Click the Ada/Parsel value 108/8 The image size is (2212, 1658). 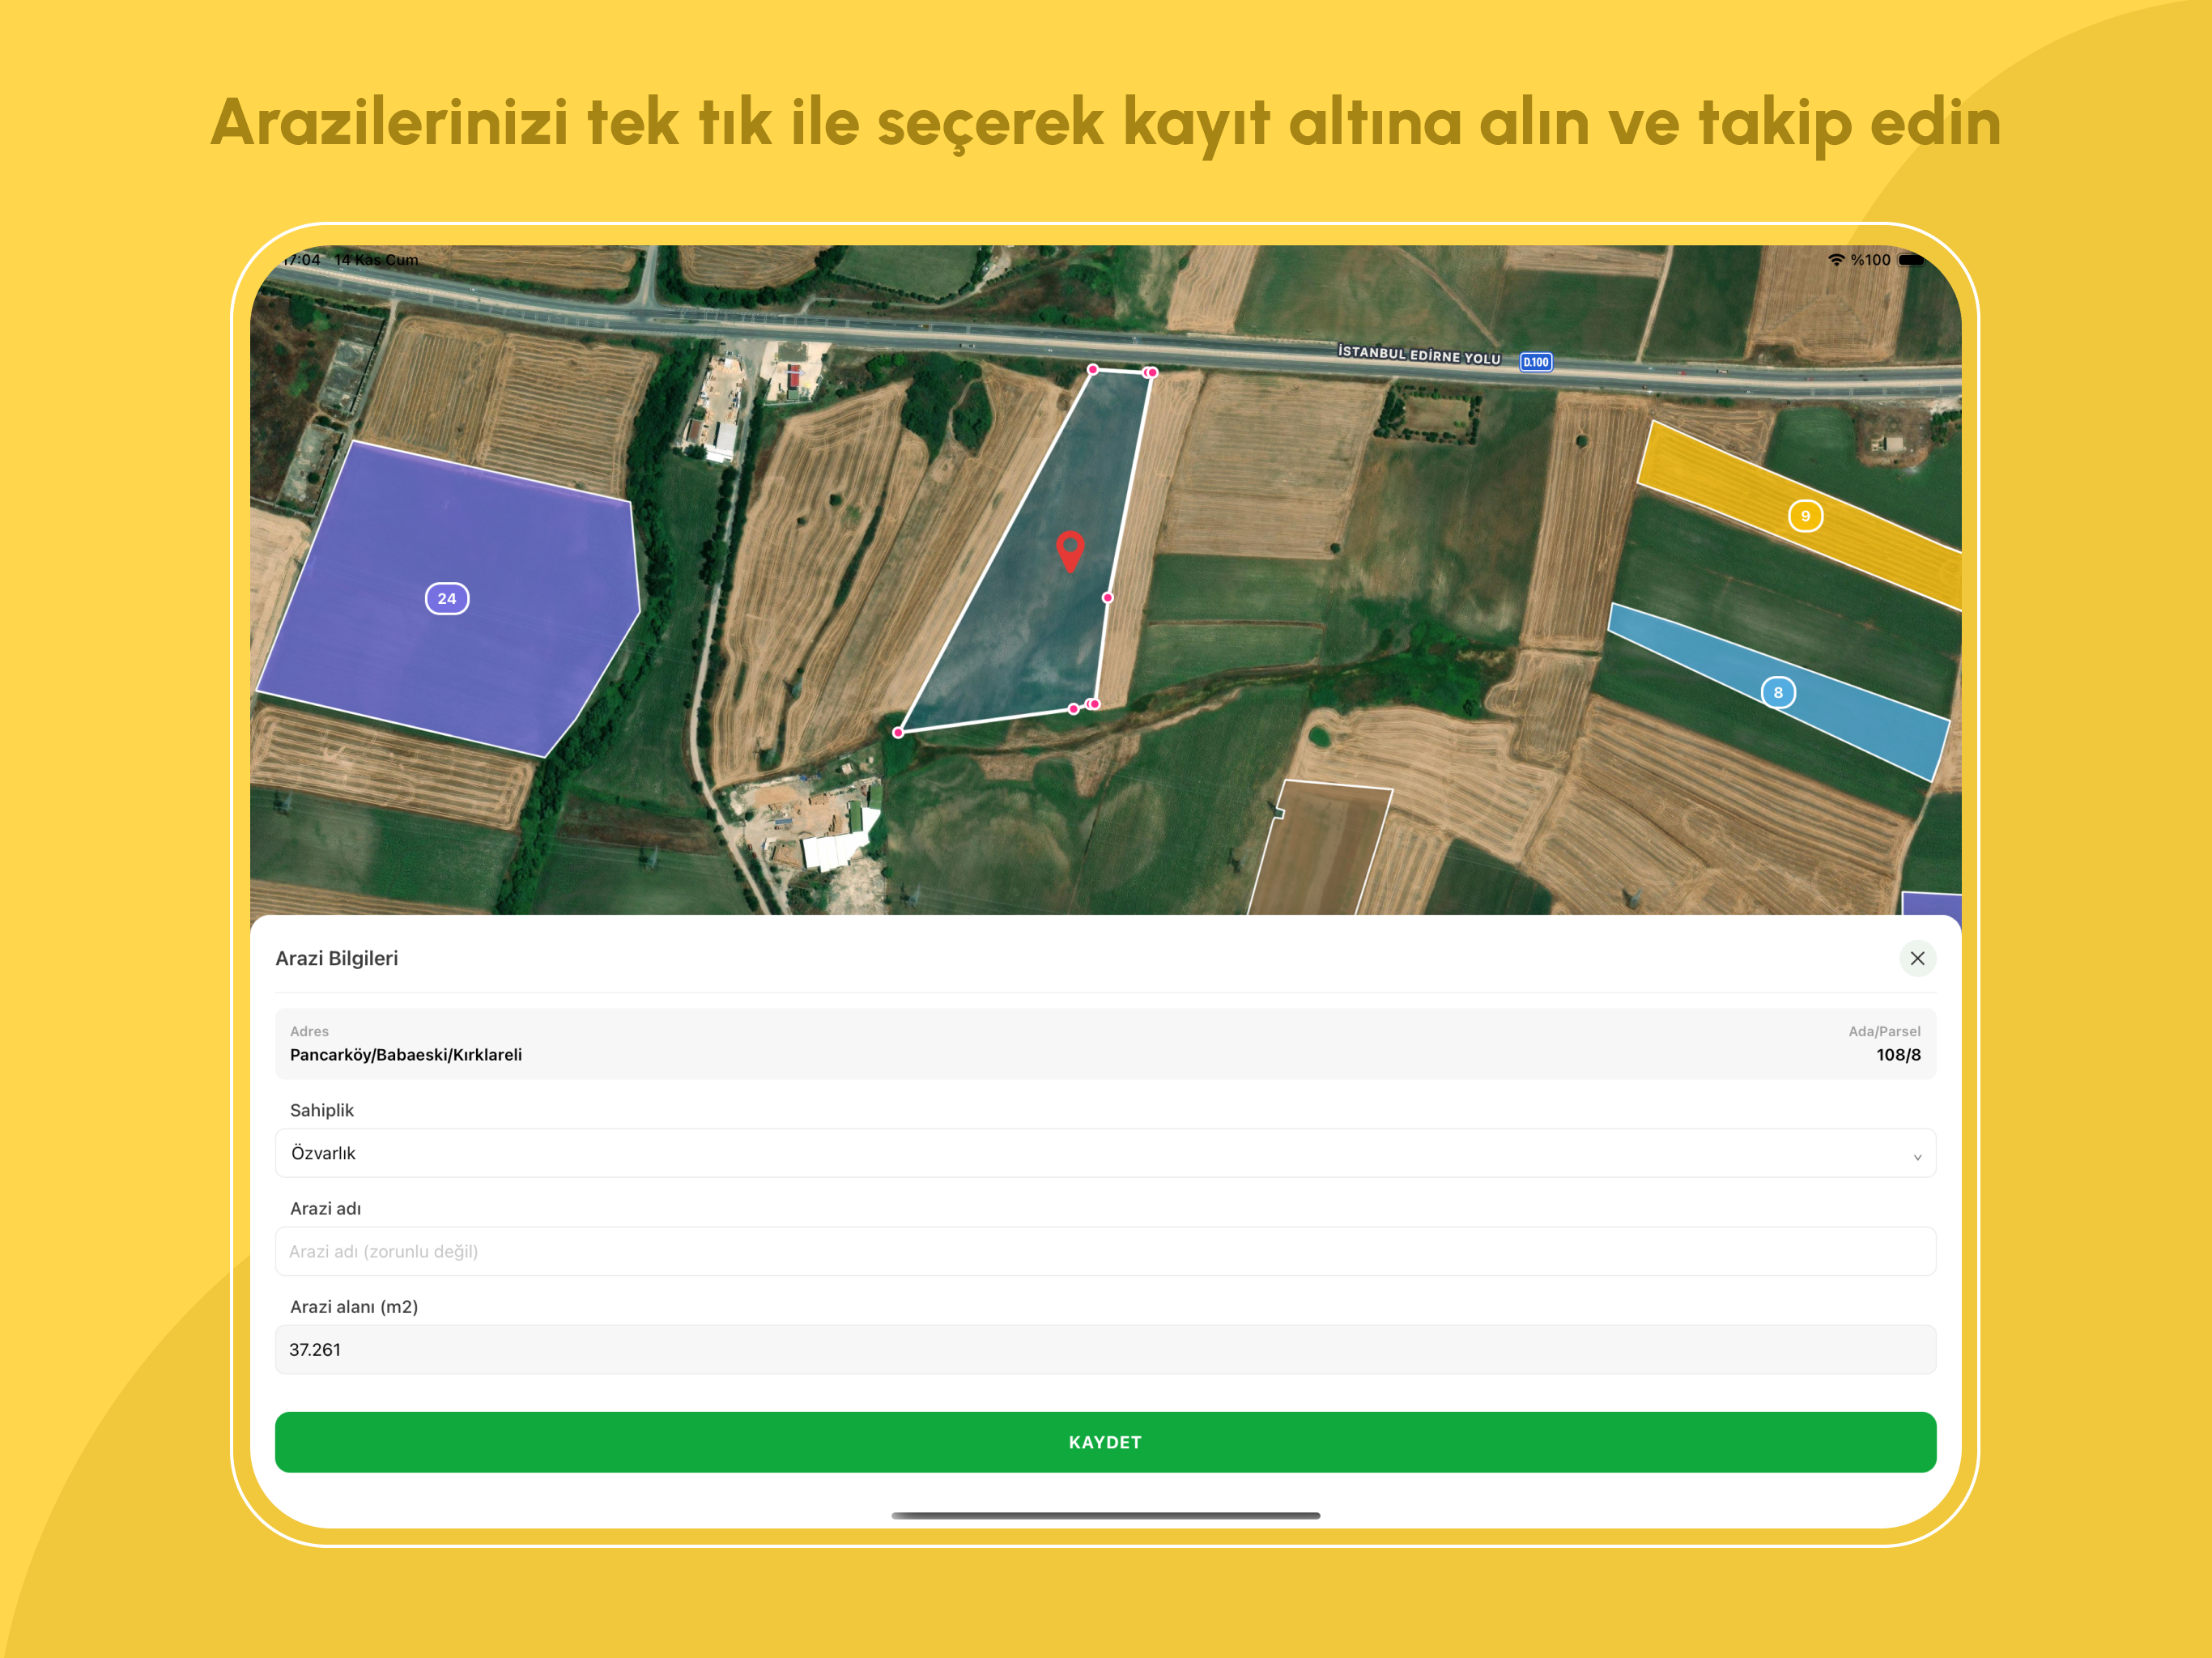(x=1898, y=1055)
